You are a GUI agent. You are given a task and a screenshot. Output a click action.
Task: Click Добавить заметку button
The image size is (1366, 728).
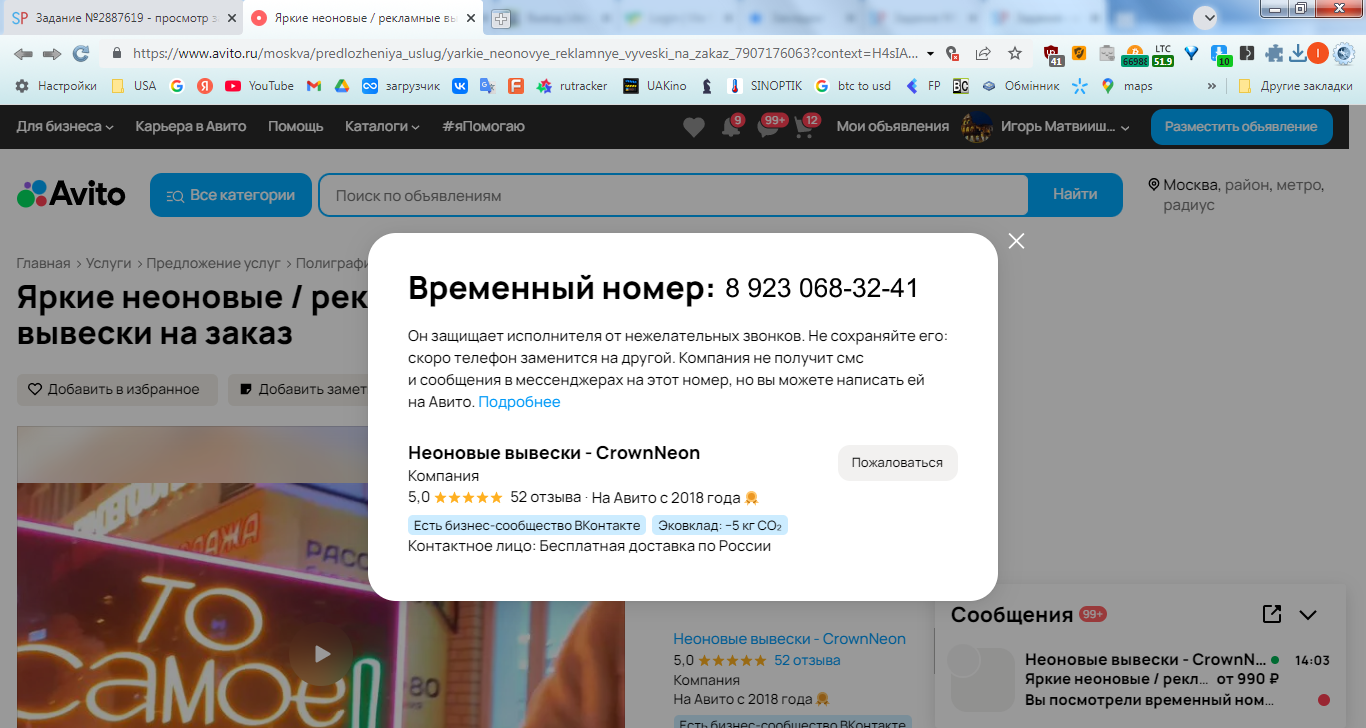coord(300,390)
